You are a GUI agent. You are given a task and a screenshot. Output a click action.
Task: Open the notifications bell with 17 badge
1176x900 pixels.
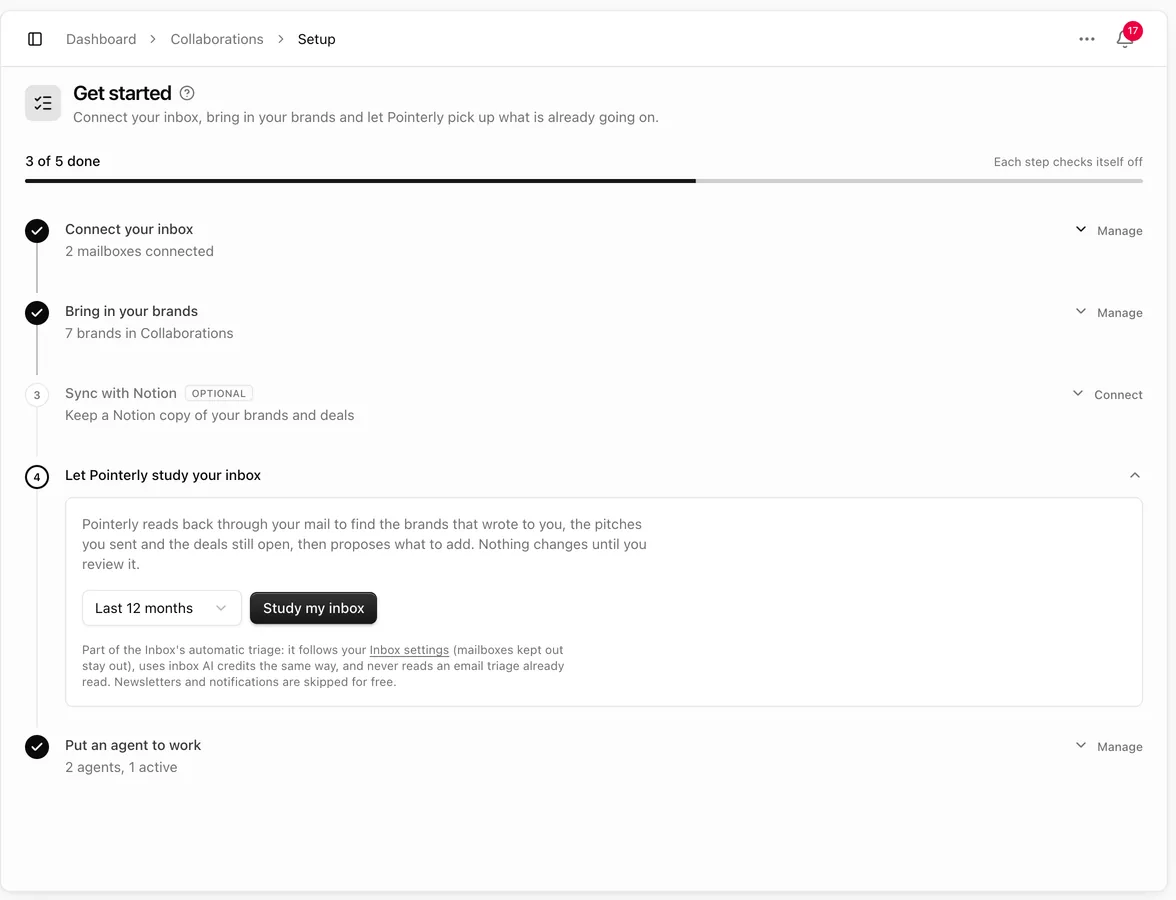(1126, 37)
